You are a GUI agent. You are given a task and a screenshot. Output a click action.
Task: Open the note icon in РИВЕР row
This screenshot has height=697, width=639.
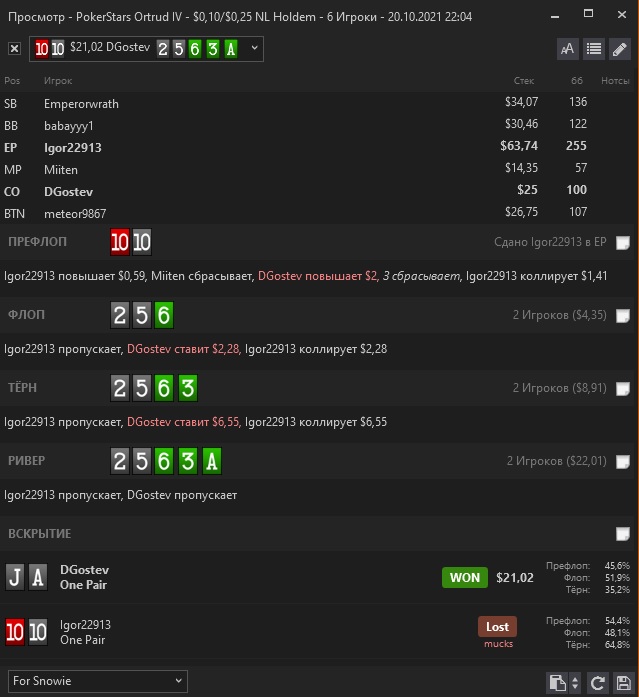tap(623, 461)
